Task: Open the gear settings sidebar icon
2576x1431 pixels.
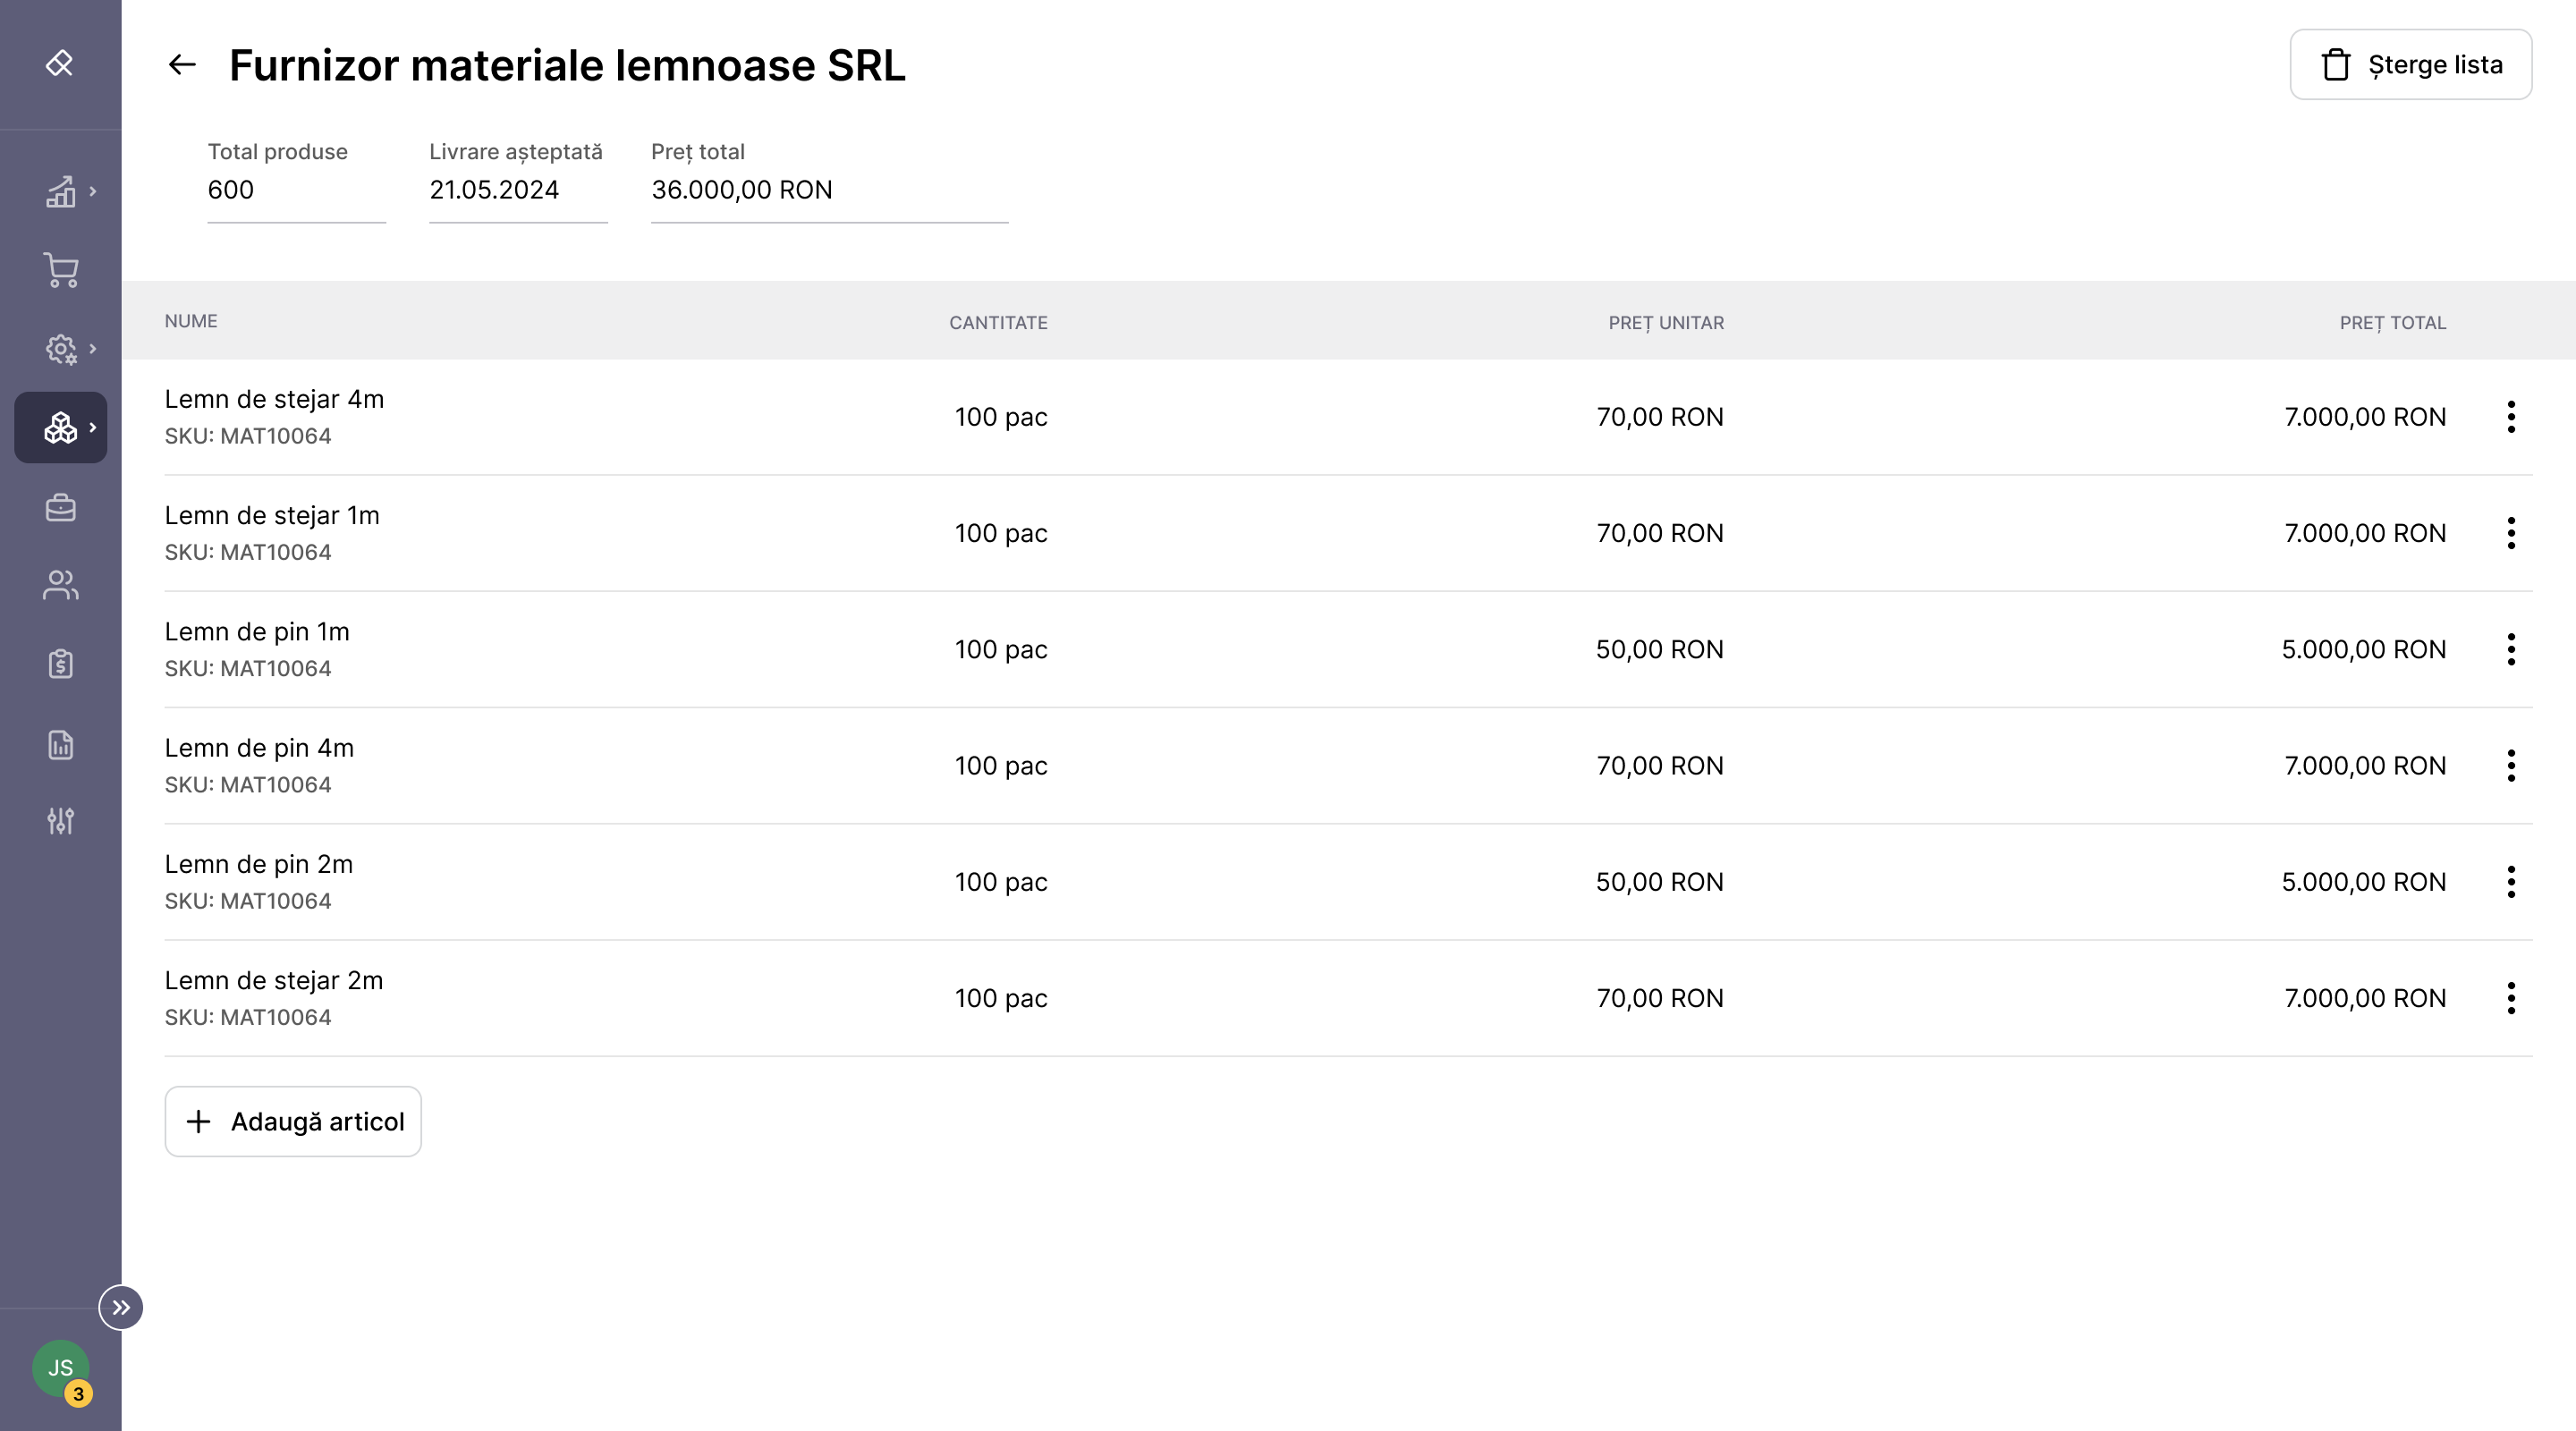Action: pos(60,349)
